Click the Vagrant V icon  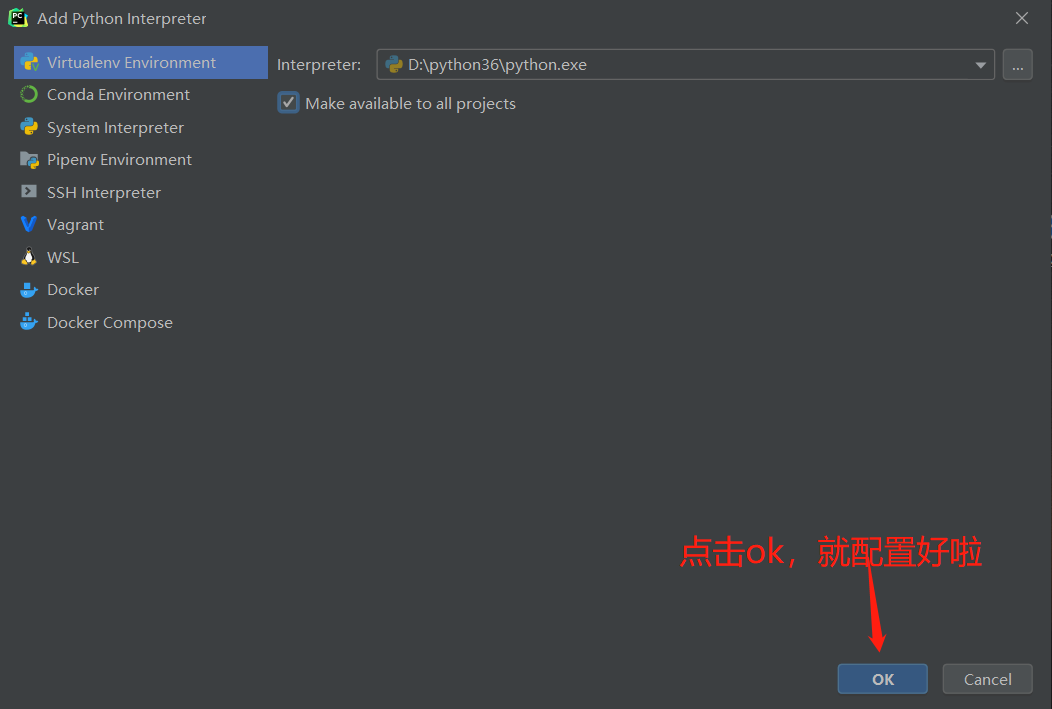pos(29,224)
